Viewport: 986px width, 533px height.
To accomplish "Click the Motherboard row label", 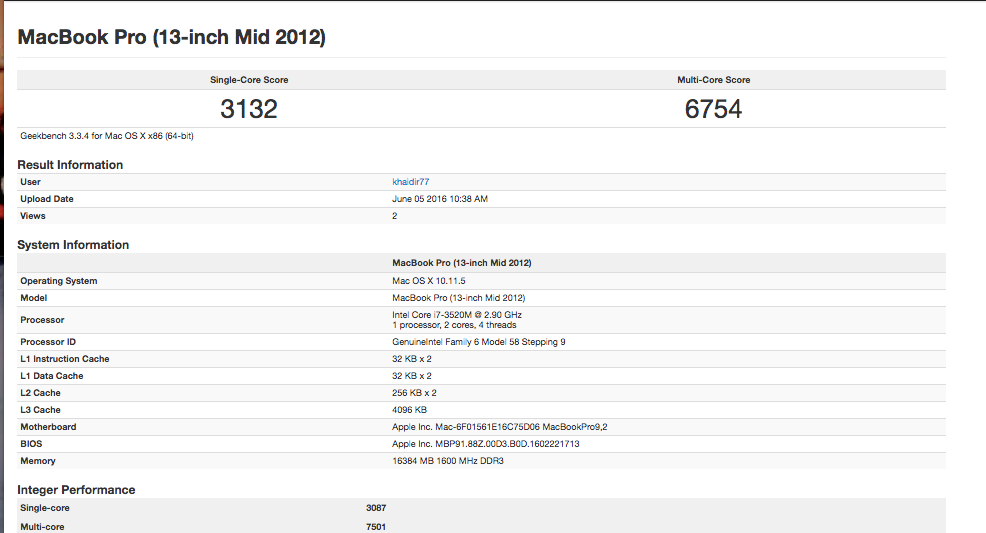I will tap(48, 427).
